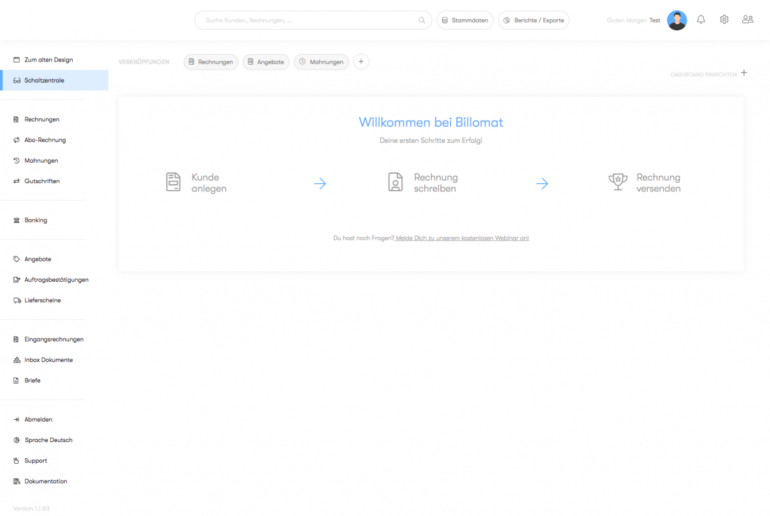Click the Rechnung versenden trophy icon

click(618, 182)
